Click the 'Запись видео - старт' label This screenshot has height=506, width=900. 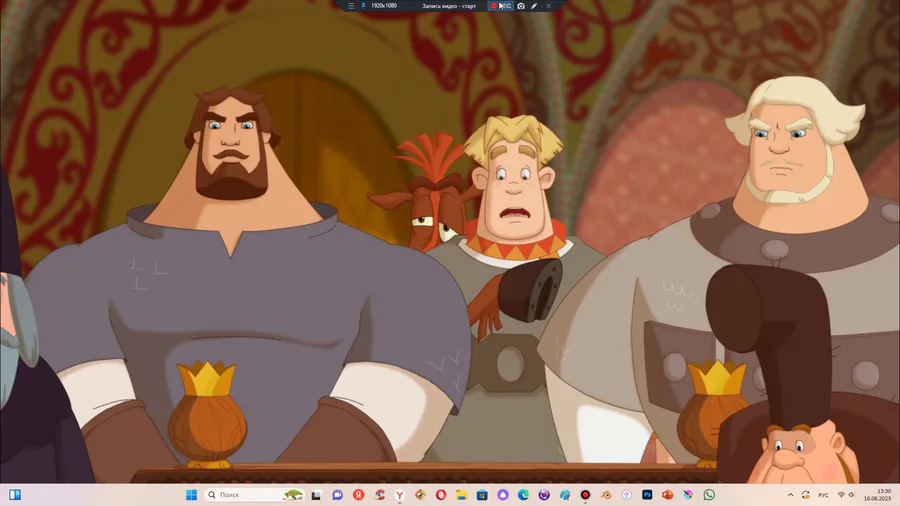(x=449, y=6)
